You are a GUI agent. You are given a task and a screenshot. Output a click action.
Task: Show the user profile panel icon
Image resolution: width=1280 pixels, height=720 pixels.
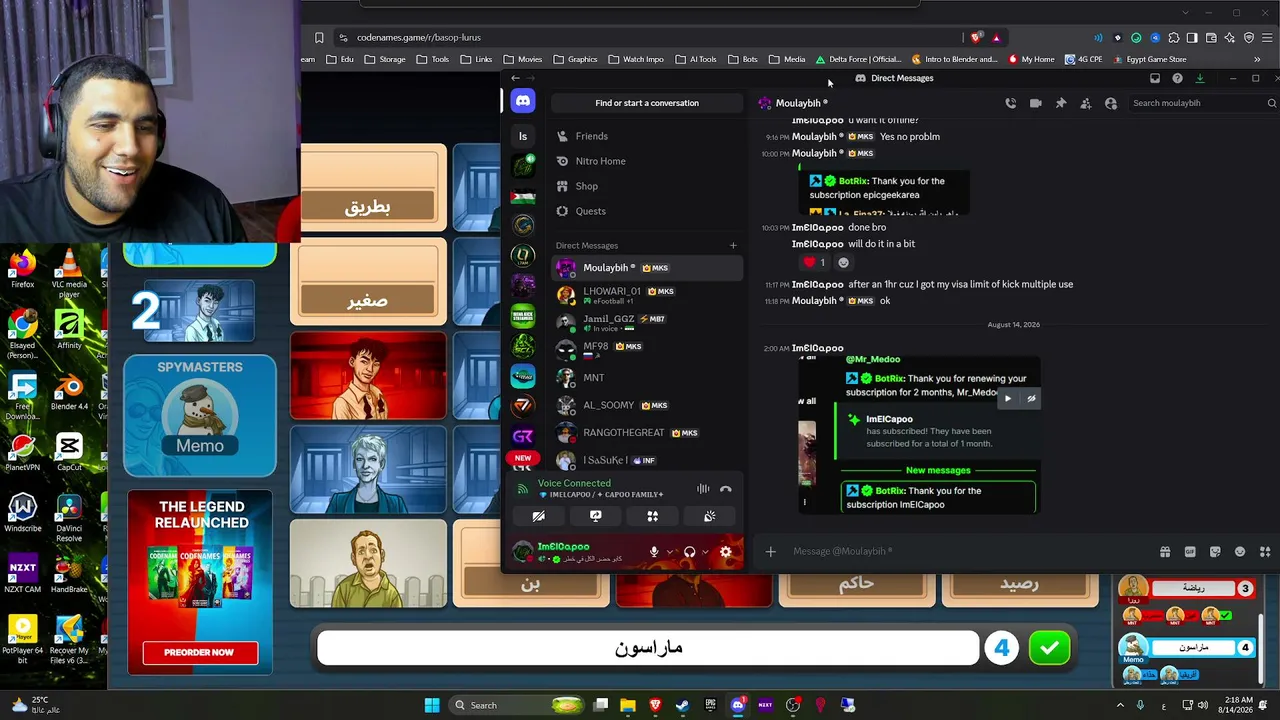click(1110, 103)
